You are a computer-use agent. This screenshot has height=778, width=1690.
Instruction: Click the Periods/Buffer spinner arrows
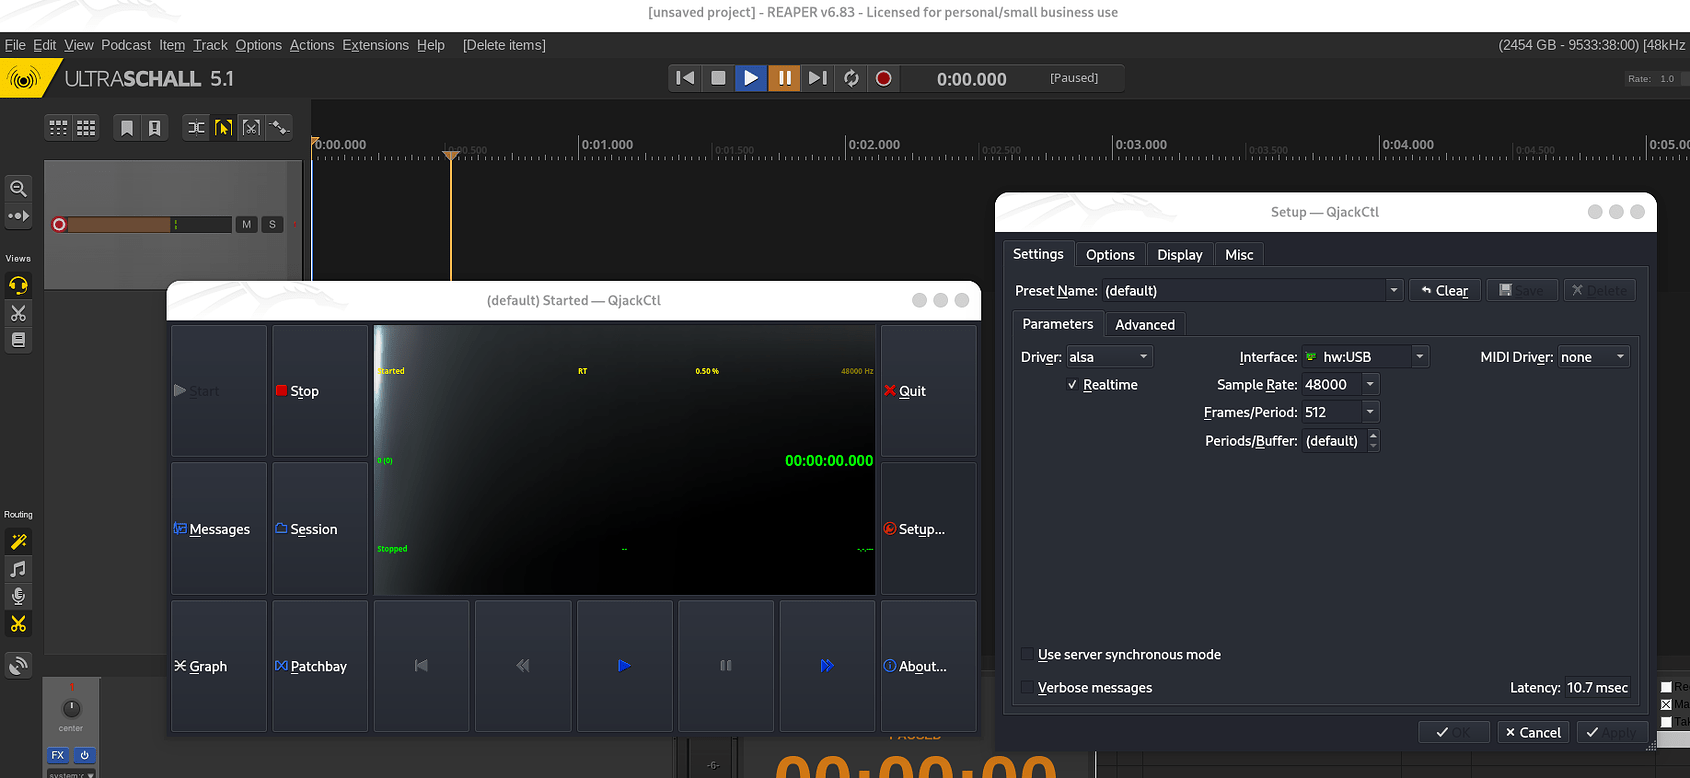[1373, 441]
